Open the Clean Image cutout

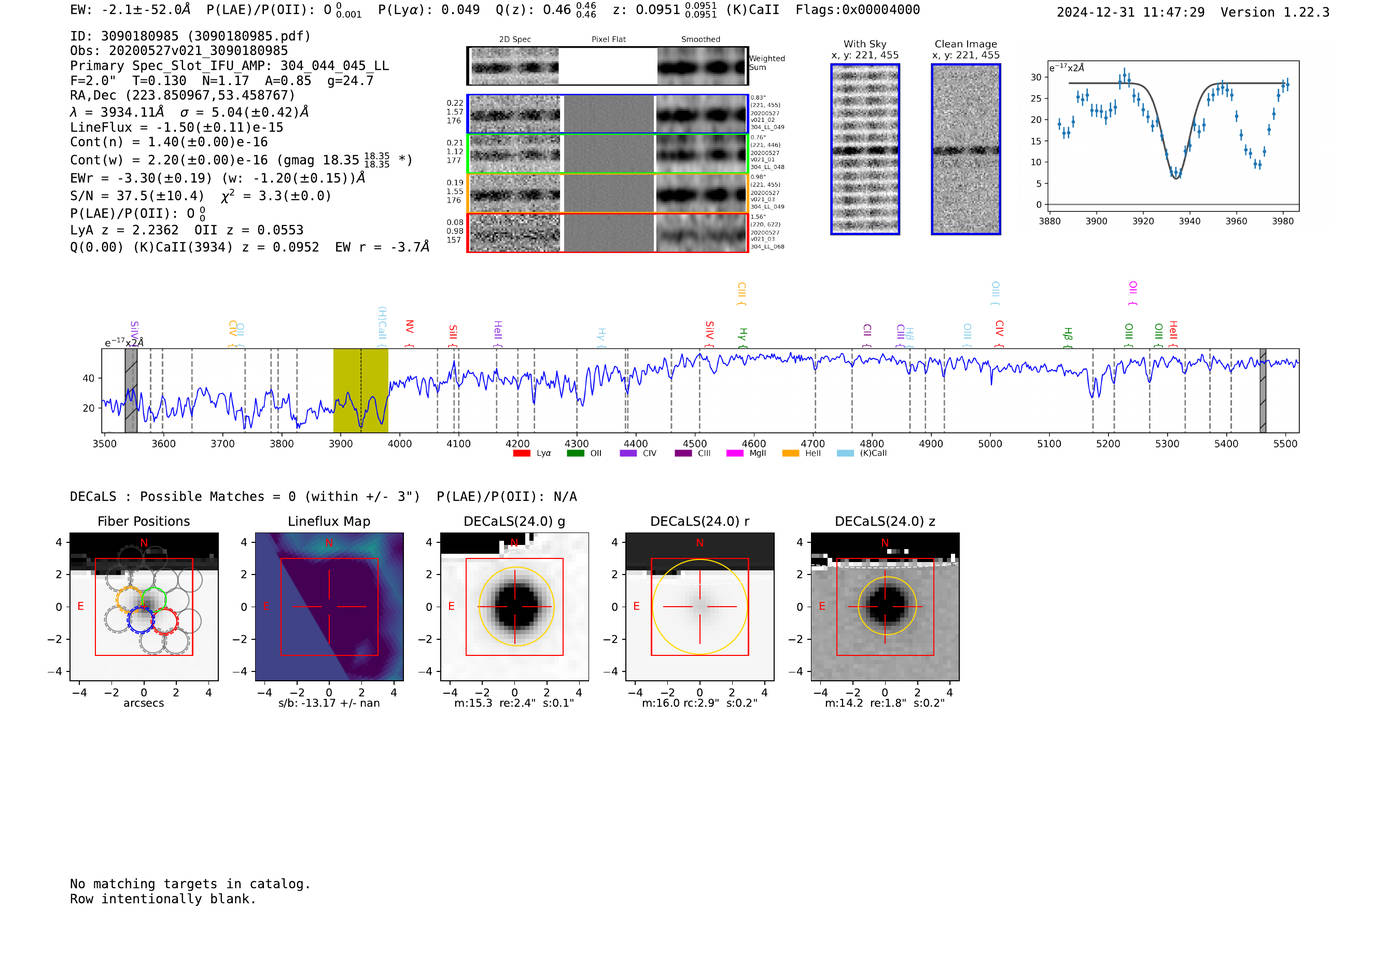tap(966, 149)
